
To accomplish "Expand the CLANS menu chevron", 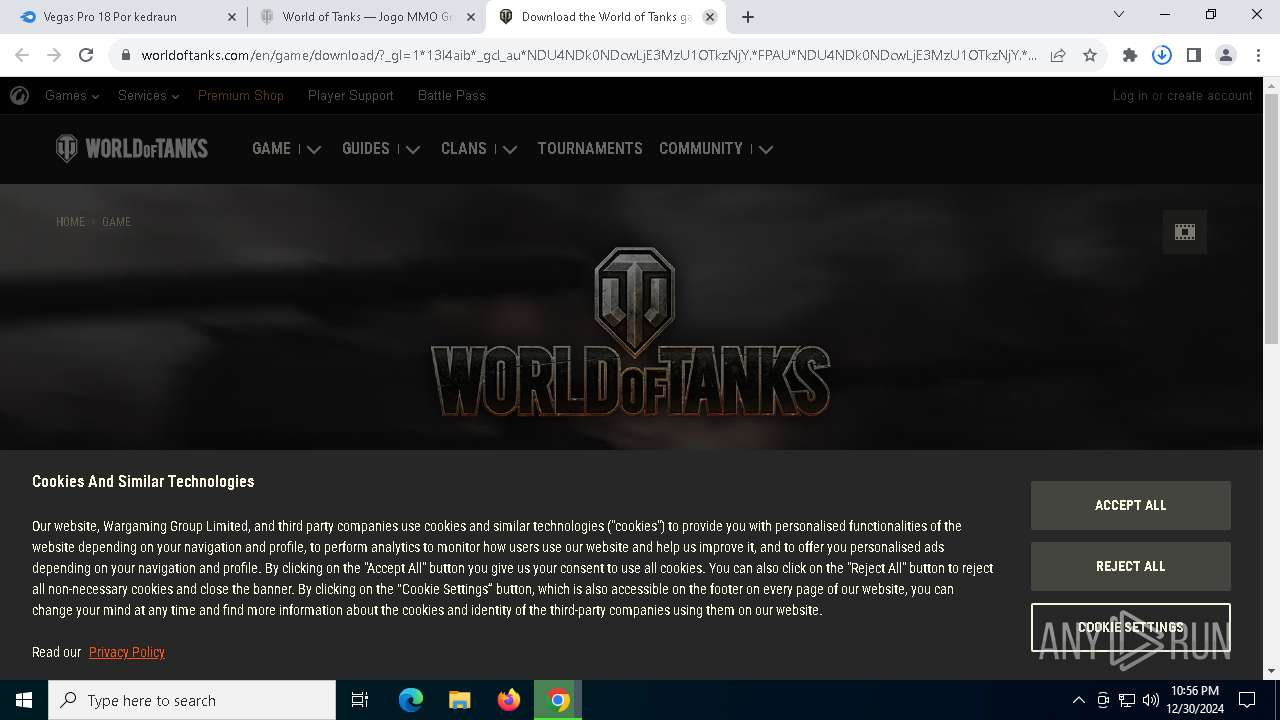I will (x=509, y=149).
